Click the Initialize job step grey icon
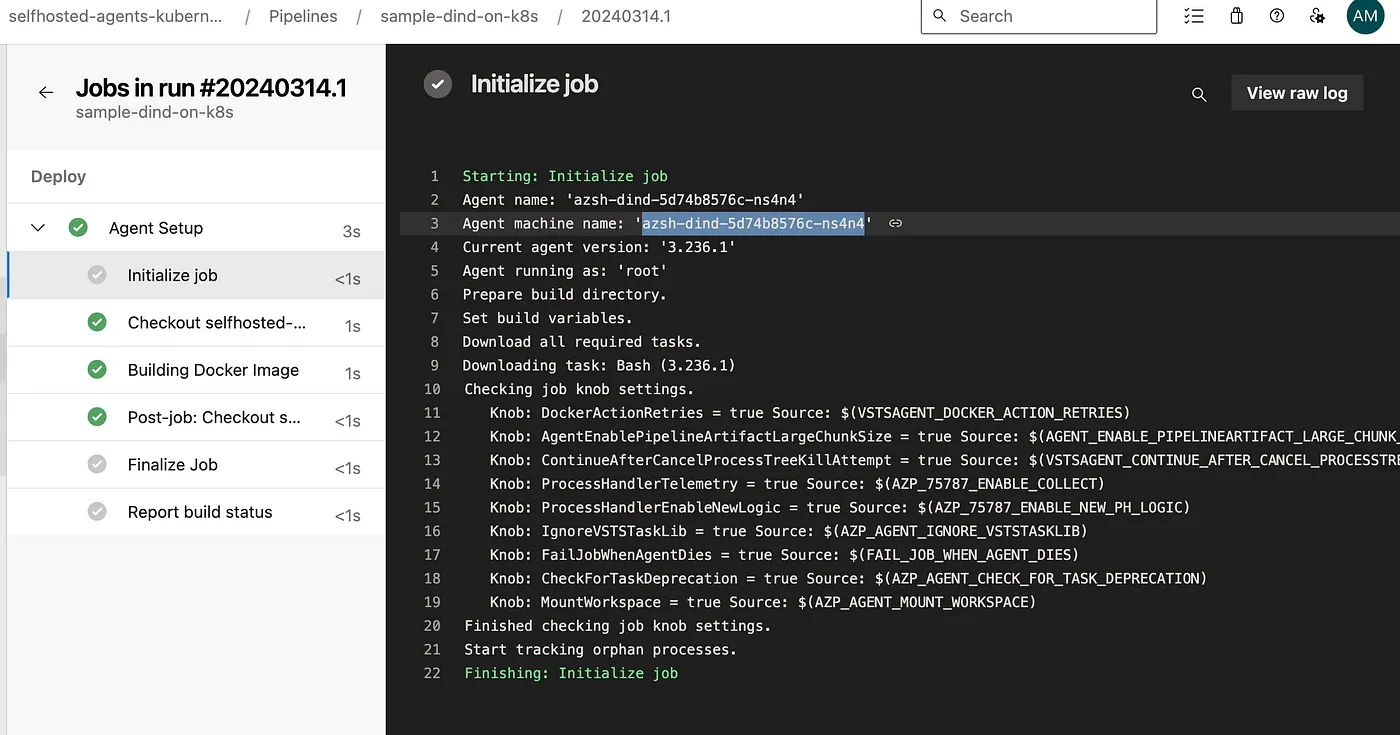Viewport: 1400px width, 735px height. tap(97, 275)
